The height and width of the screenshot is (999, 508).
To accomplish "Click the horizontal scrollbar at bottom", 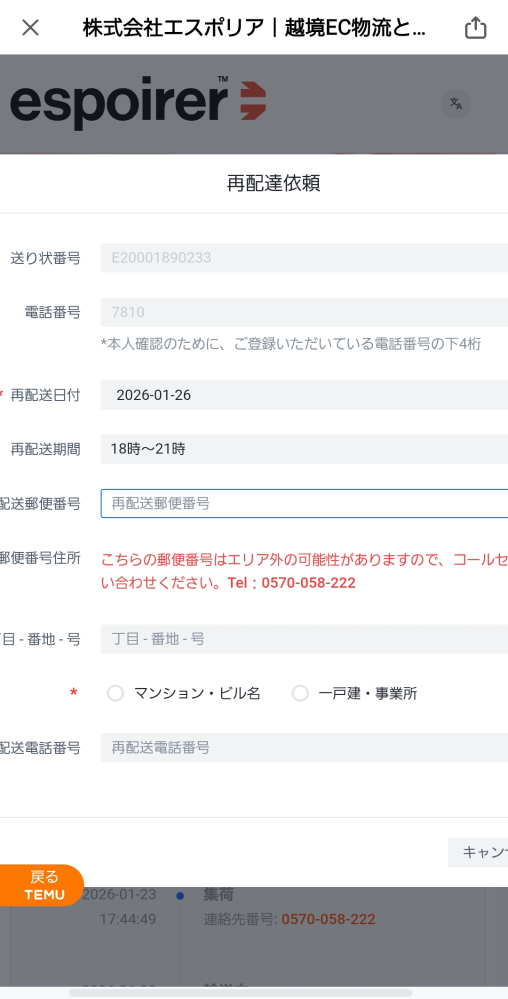I will [240, 993].
